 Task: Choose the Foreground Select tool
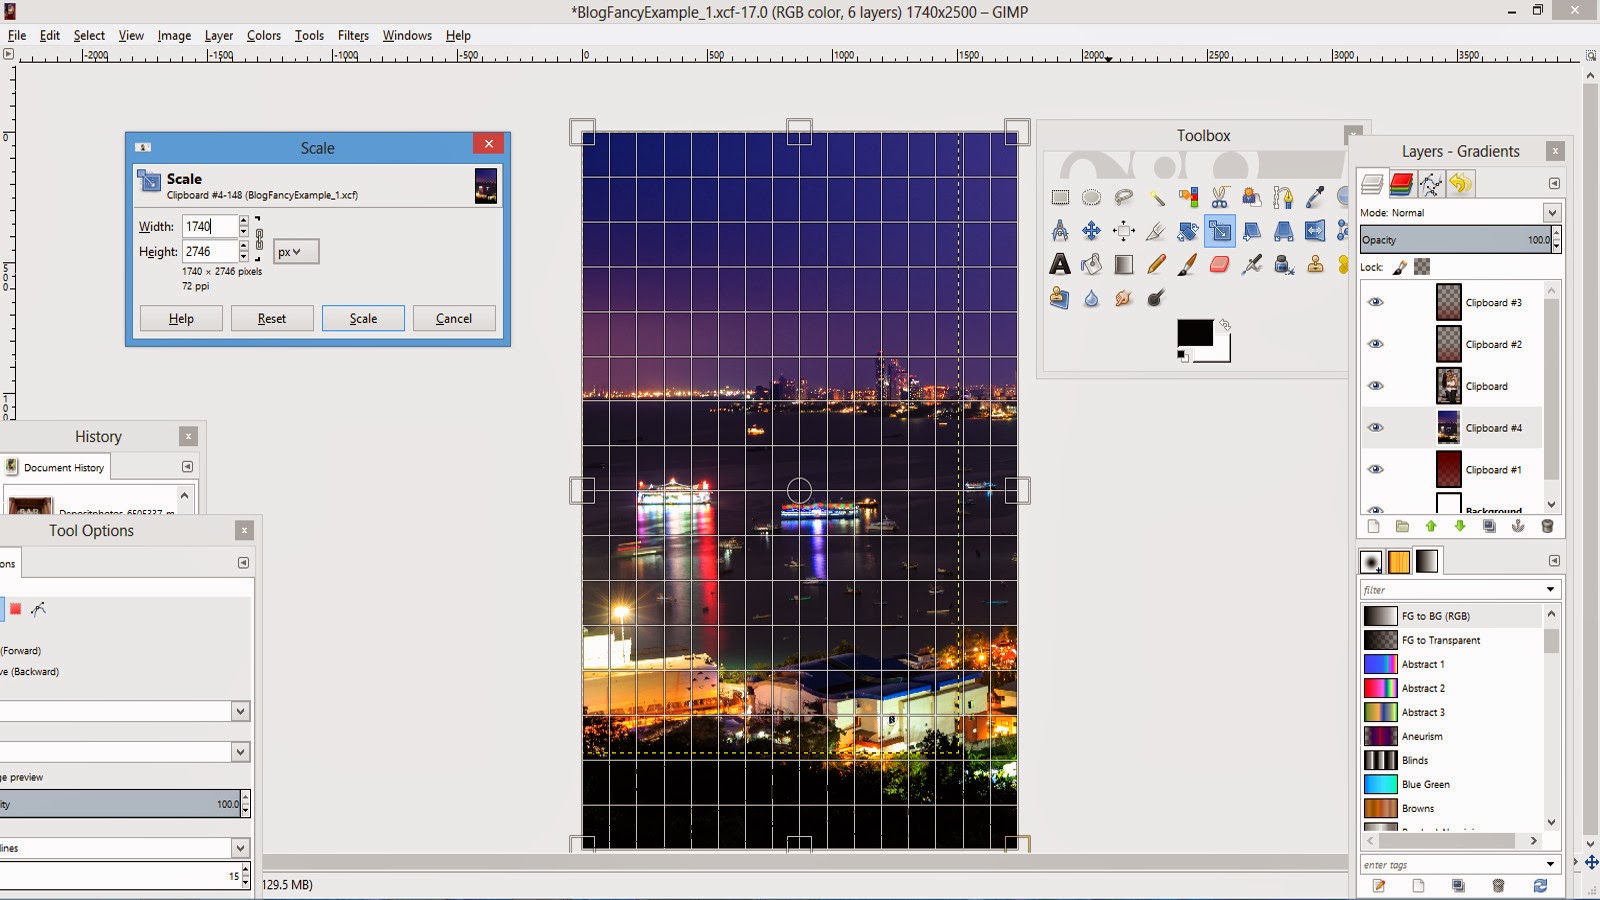point(1252,198)
